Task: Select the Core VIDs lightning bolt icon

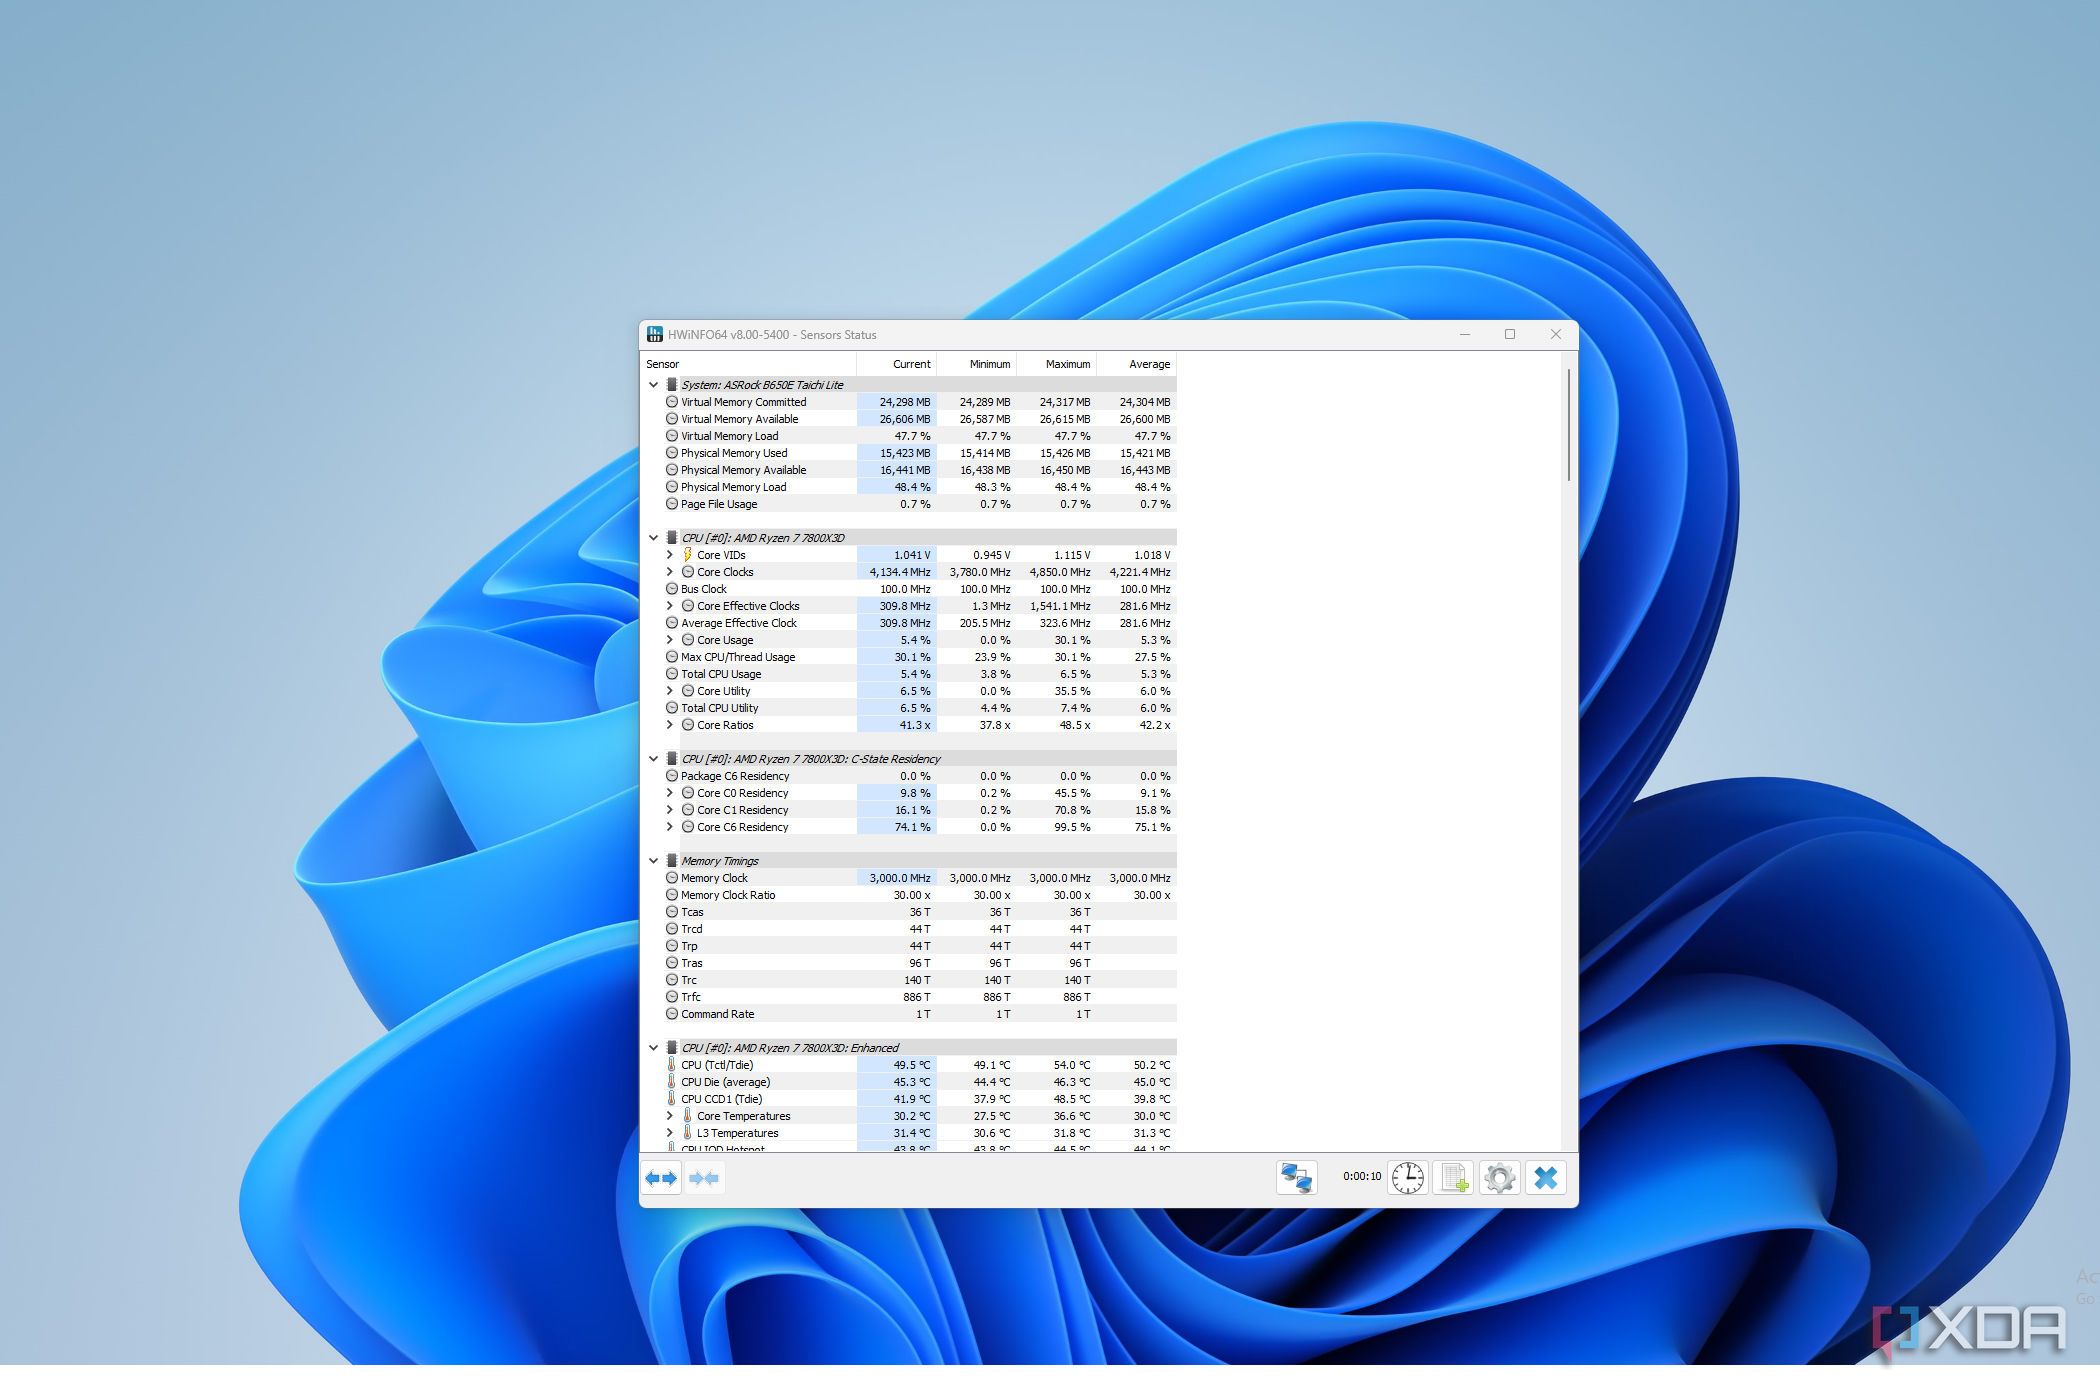Action: click(687, 555)
